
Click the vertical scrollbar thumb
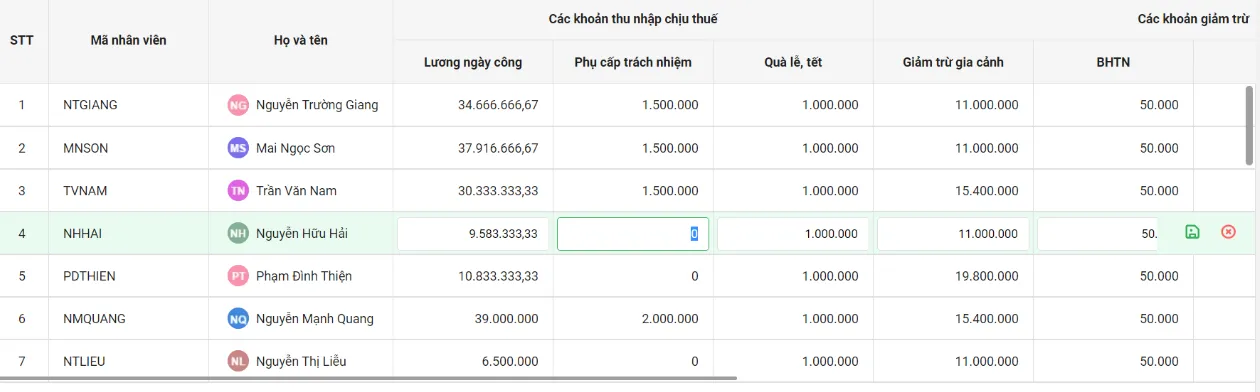point(1249,125)
